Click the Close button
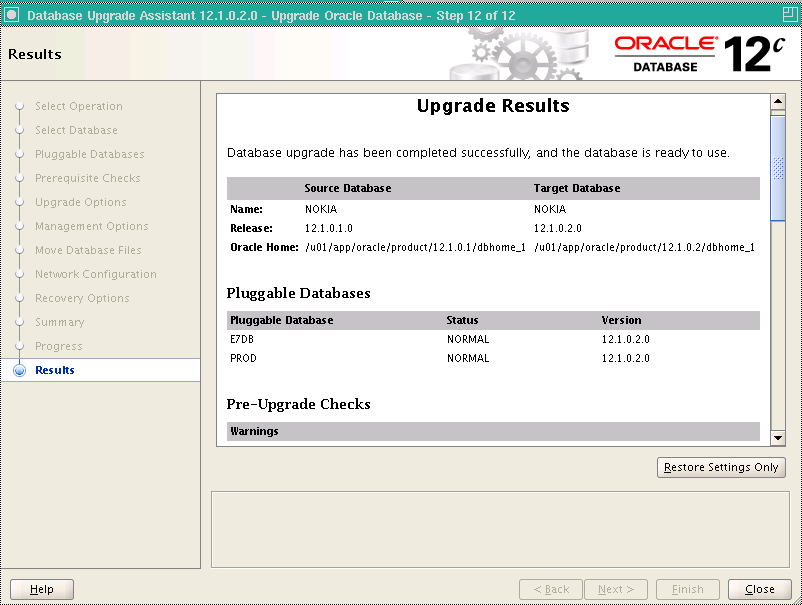Screen dimensions: 802x605 point(759,589)
